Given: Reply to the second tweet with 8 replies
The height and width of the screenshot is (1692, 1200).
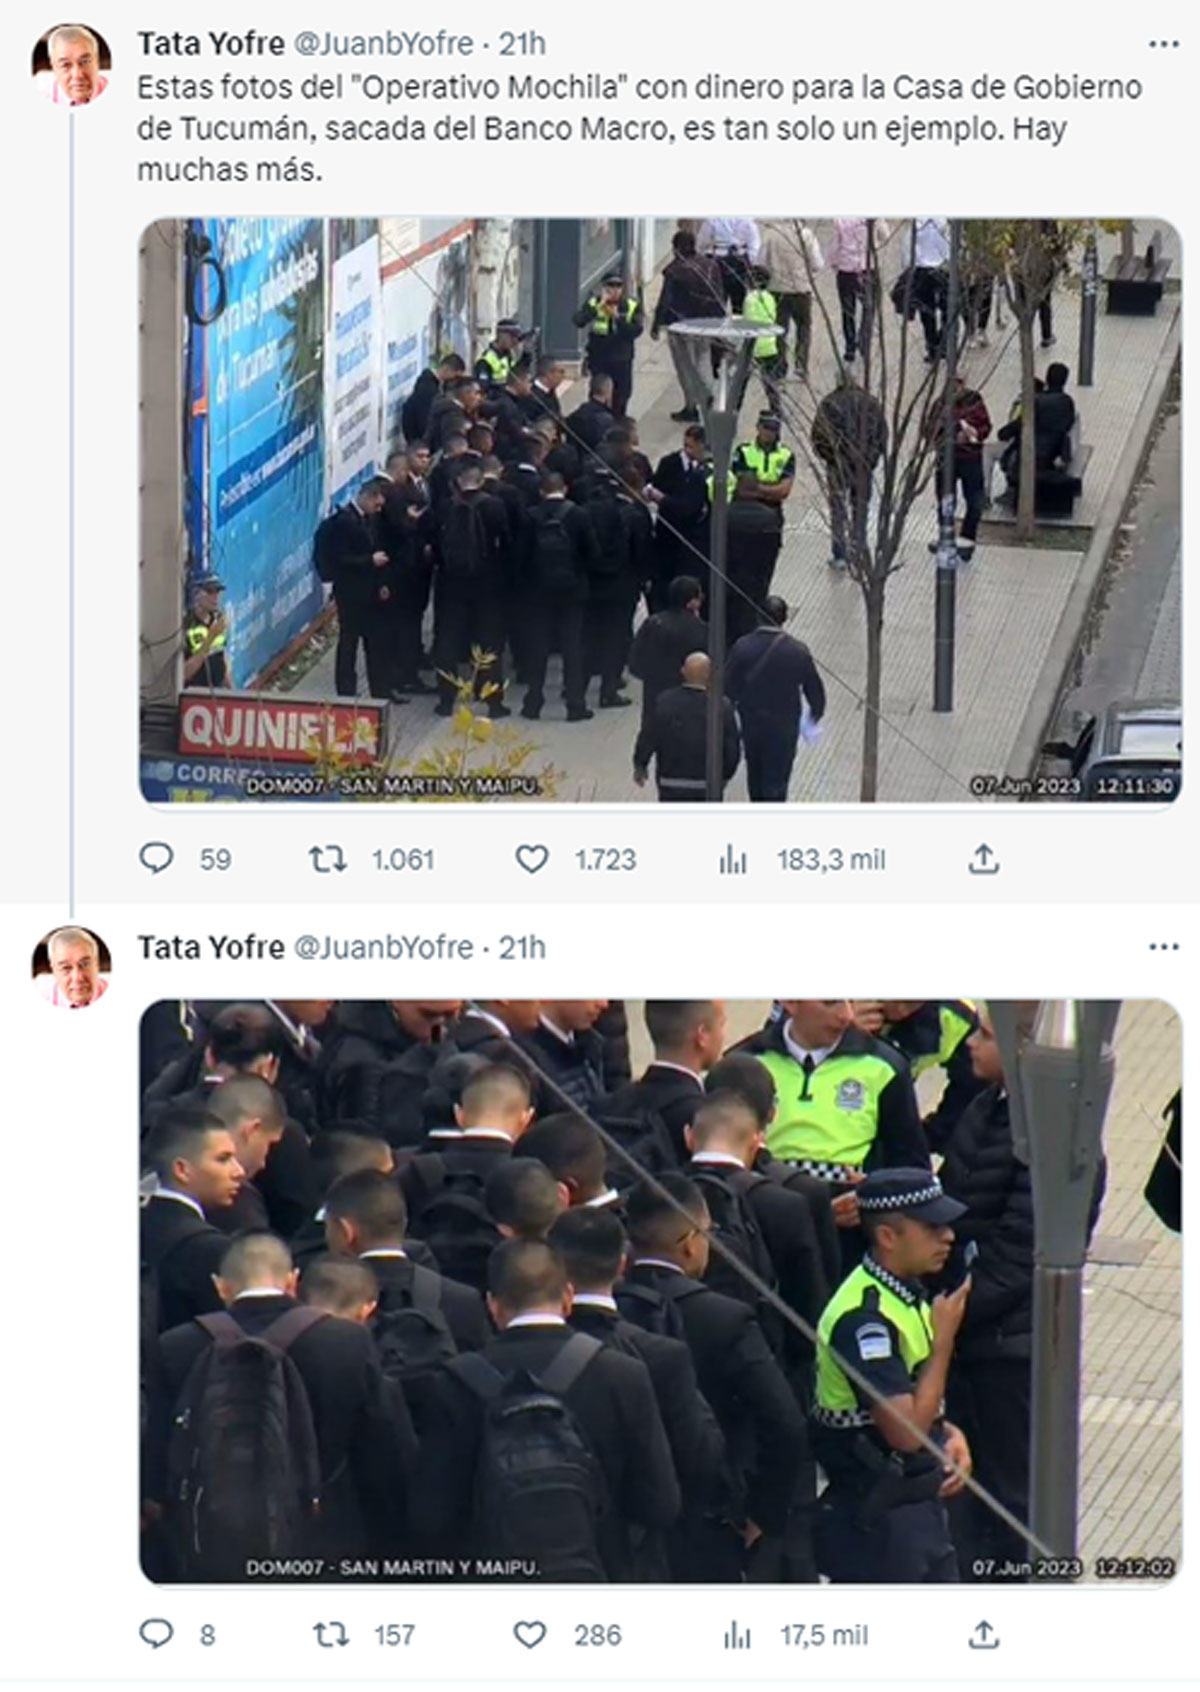Looking at the screenshot, I should tap(156, 1634).
